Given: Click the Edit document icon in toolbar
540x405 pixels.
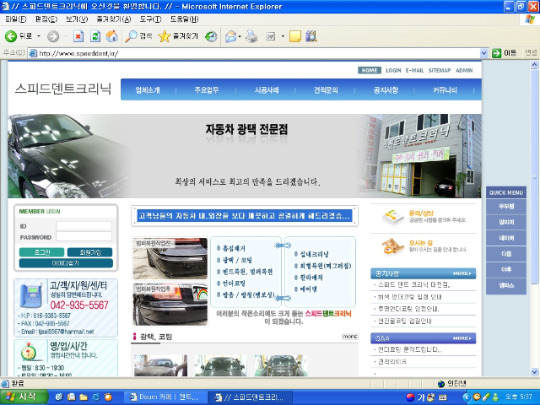Looking at the screenshot, I should [271, 36].
